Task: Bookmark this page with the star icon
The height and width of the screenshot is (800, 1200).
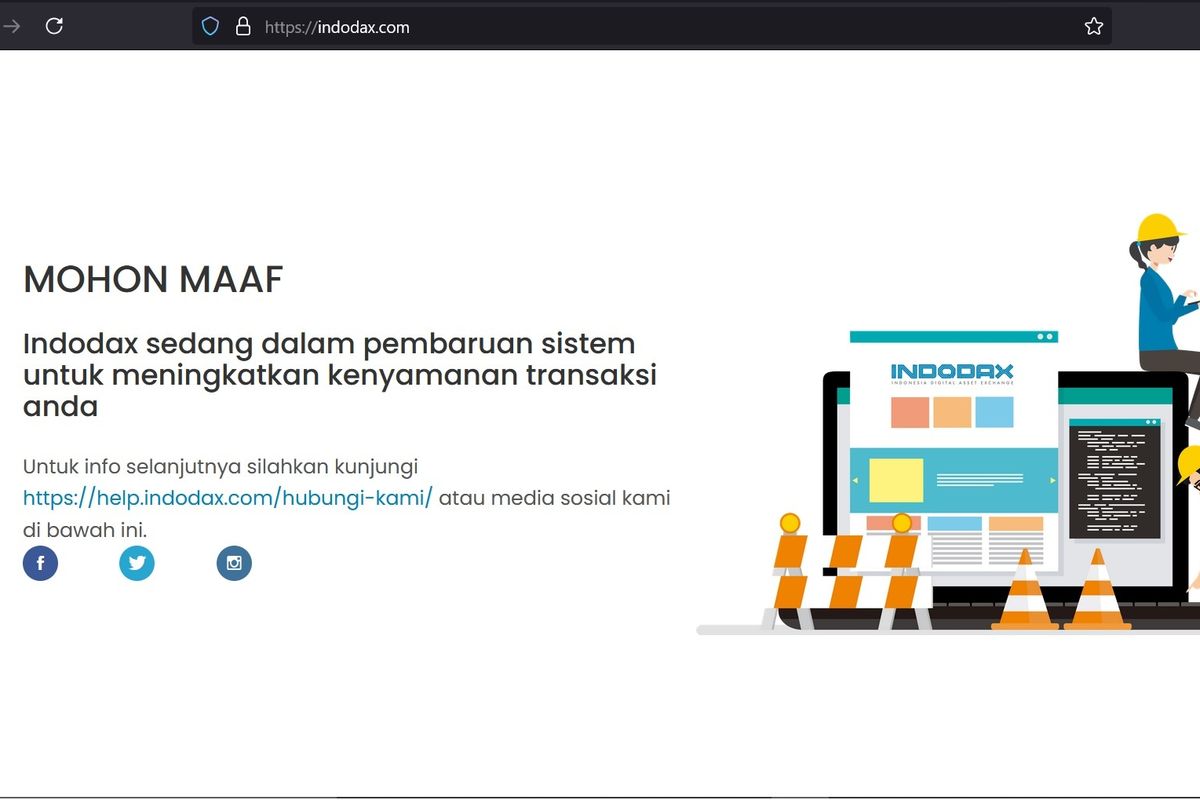Action: point(1094,27)
